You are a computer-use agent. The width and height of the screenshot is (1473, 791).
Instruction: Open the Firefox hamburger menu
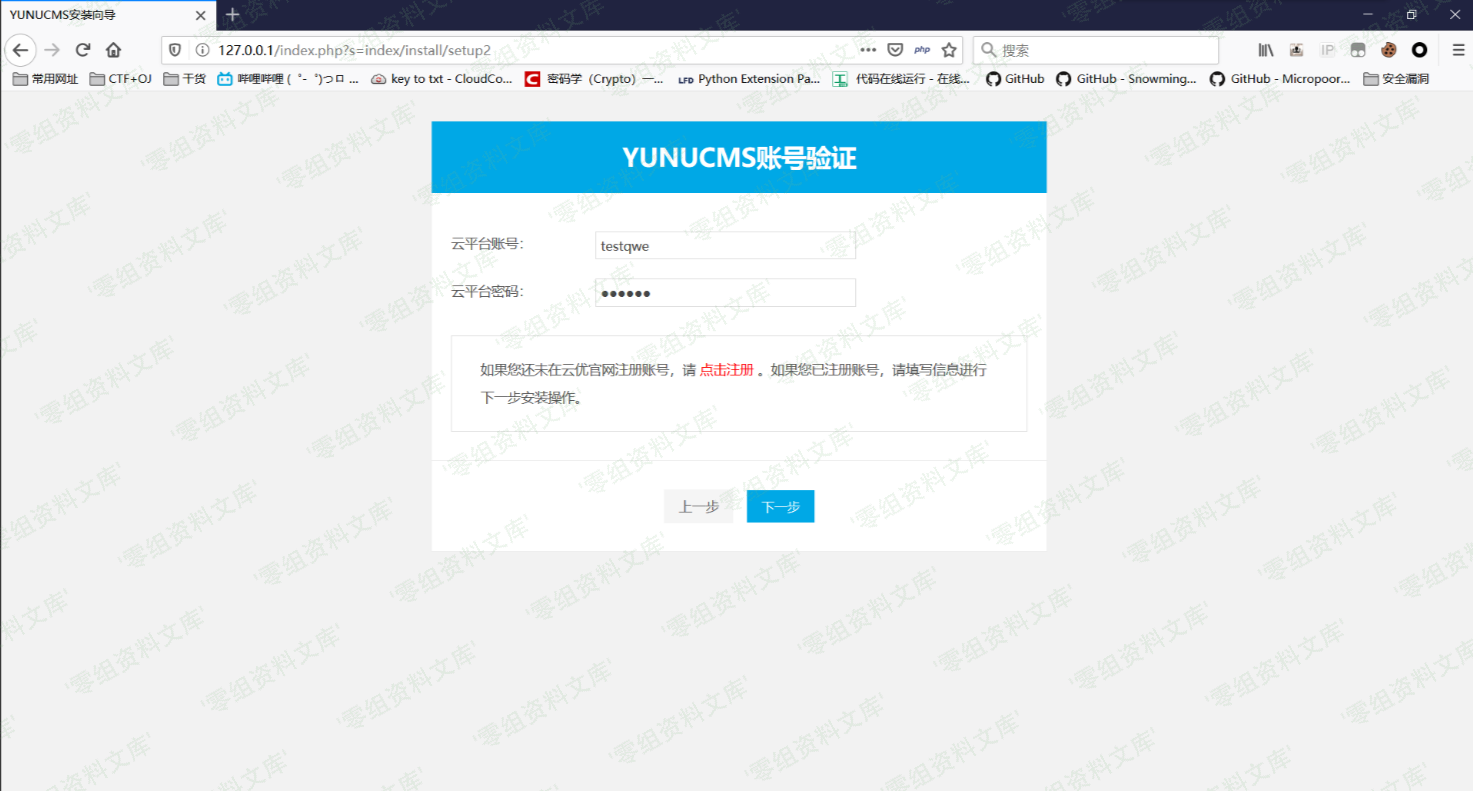point(1458,50)
